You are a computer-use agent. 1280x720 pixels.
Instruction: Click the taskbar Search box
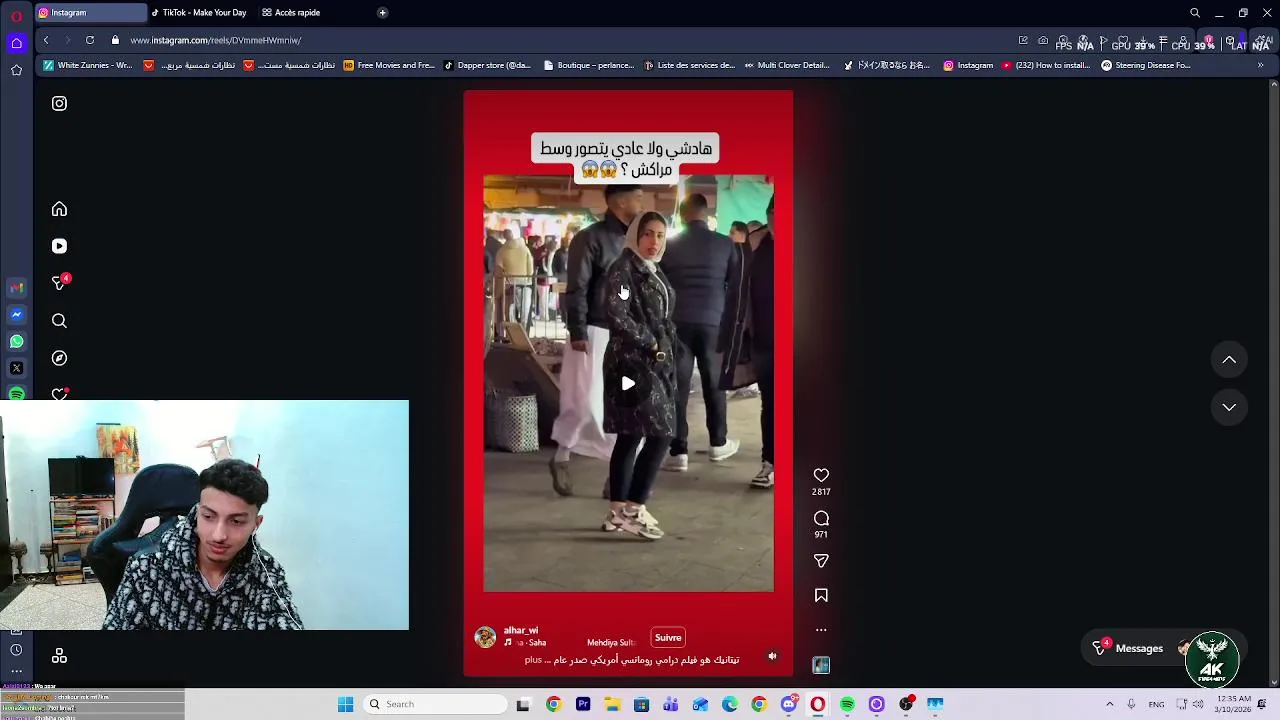point(433,704)
